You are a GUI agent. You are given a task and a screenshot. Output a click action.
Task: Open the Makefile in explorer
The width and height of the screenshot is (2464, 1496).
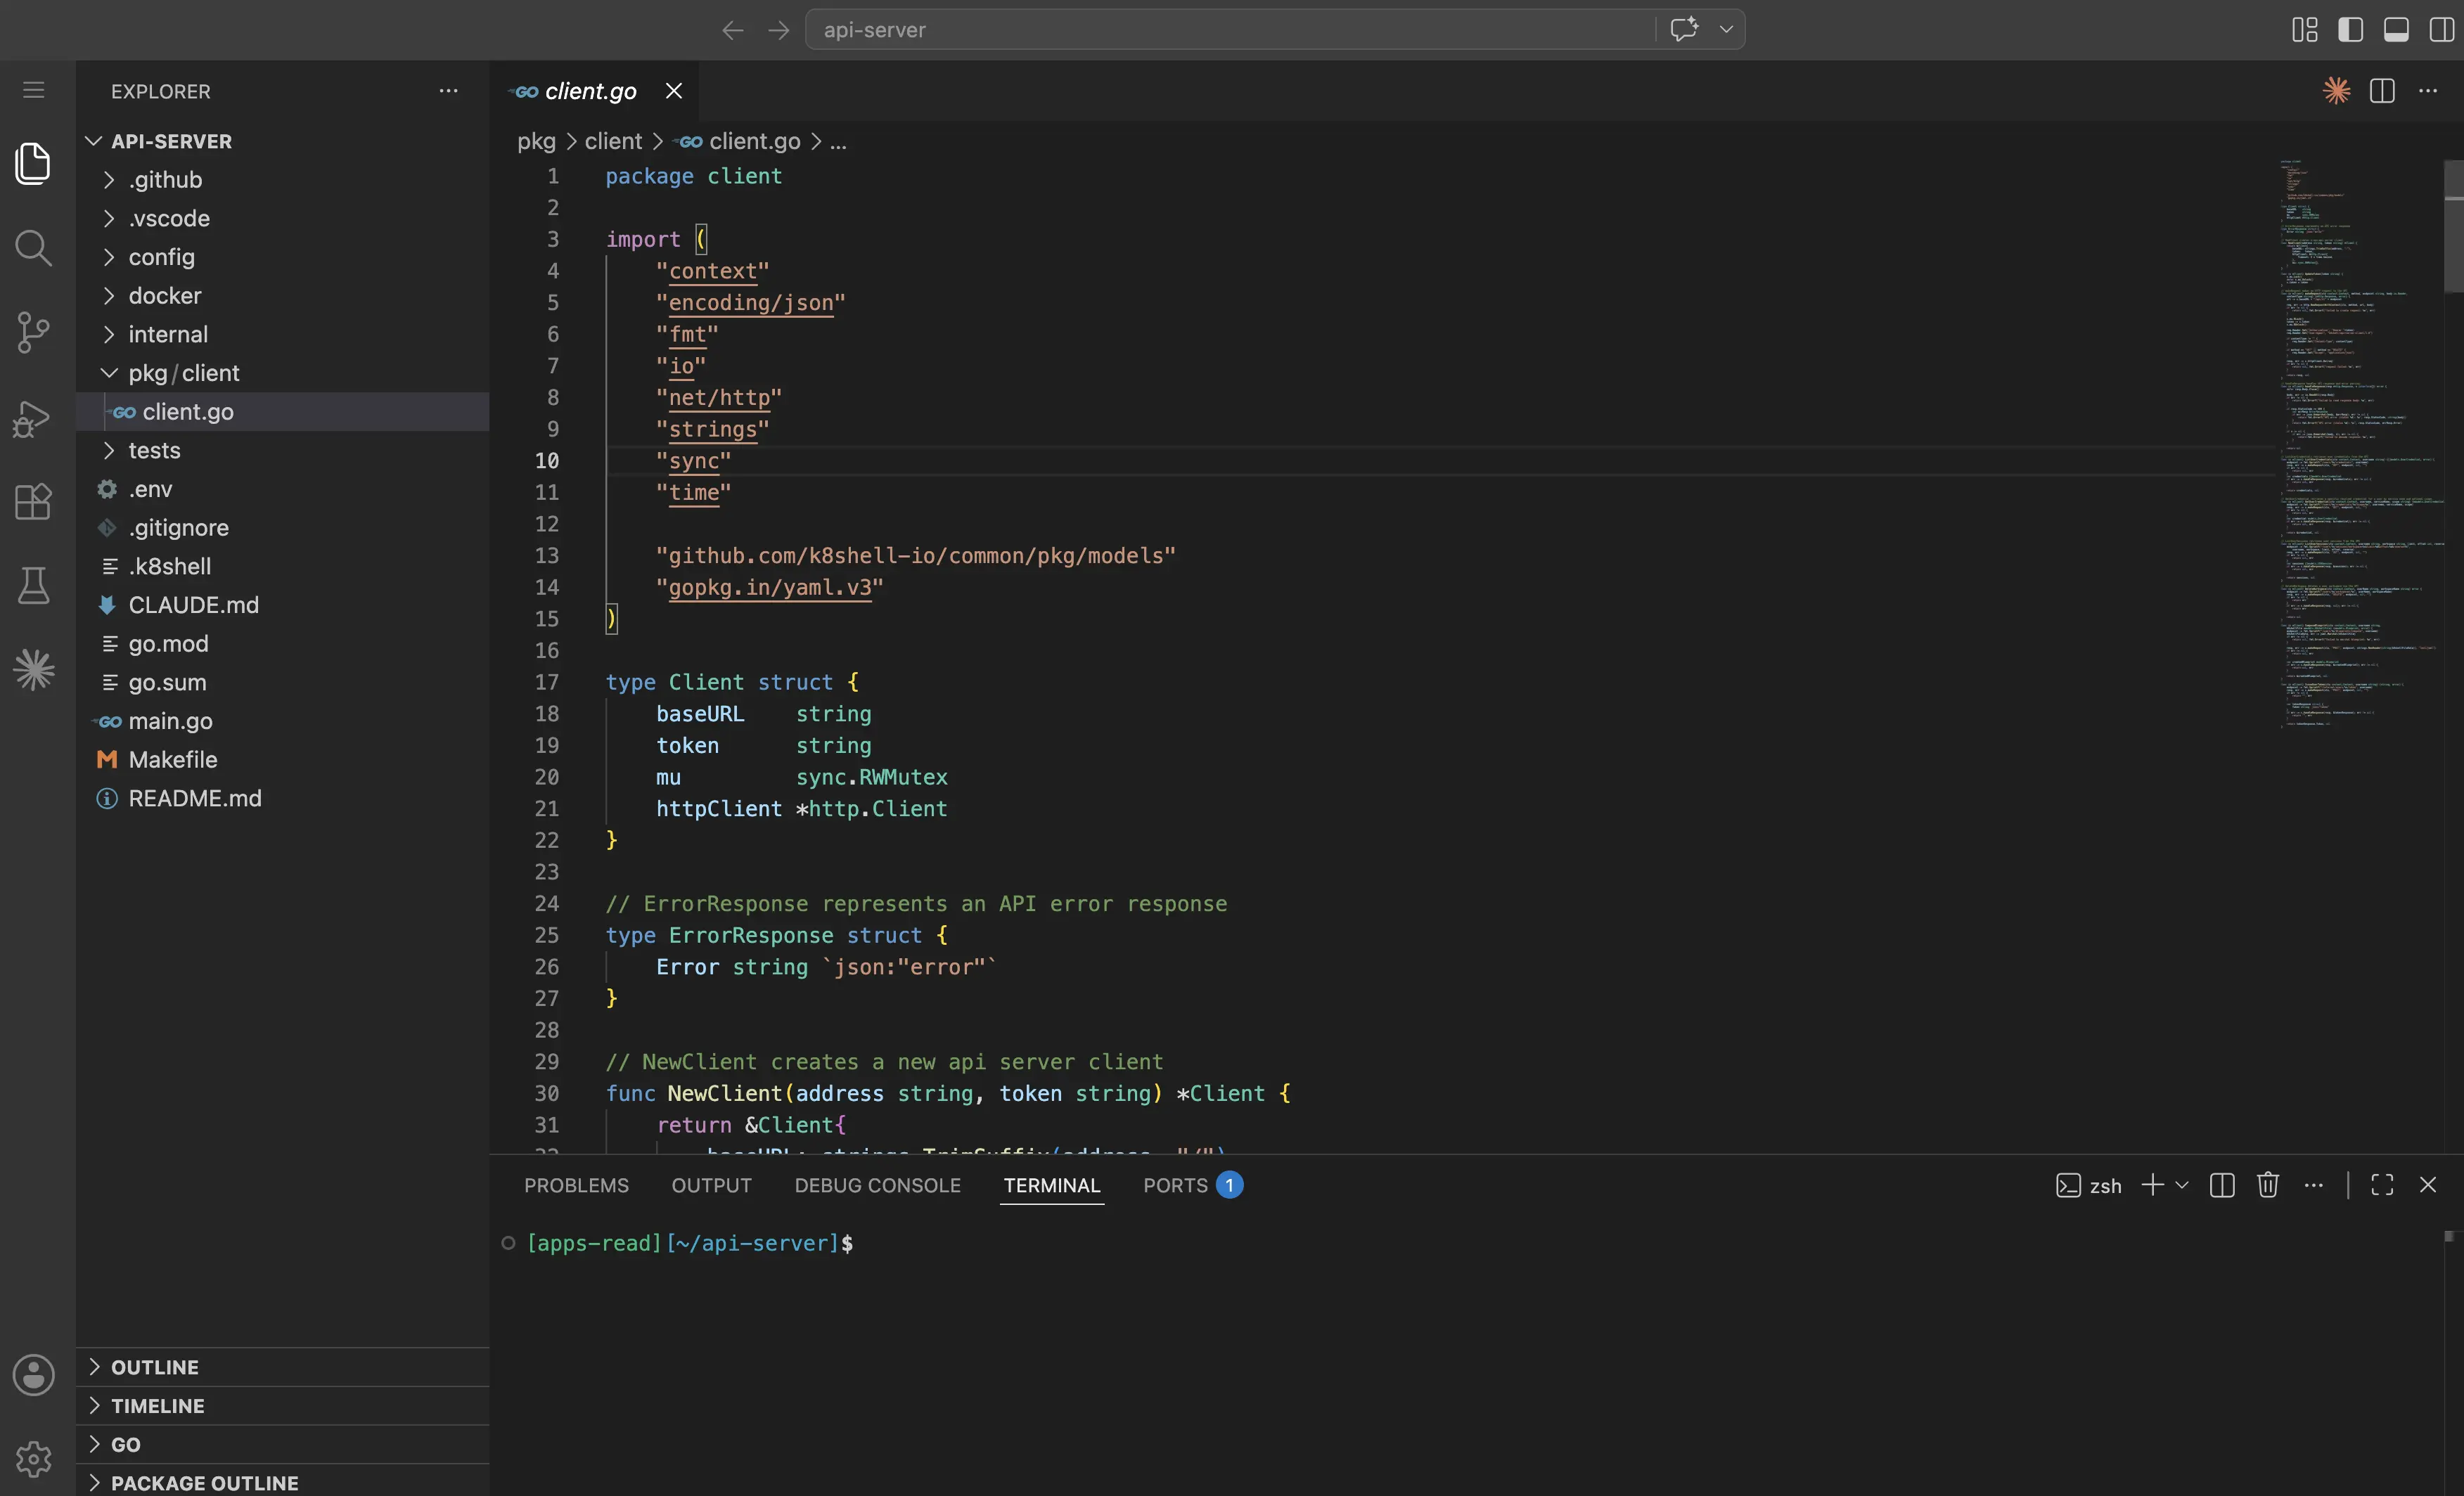pyautogui.click(x=283, y=760)
